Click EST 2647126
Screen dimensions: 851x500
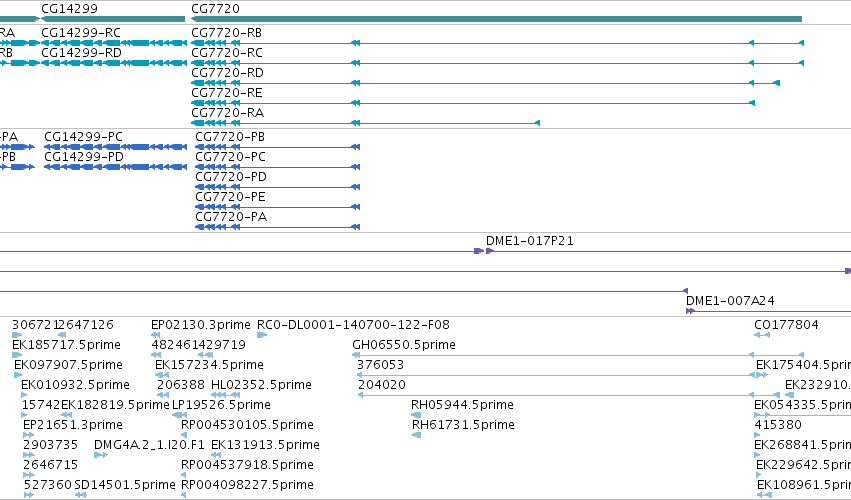(x=86, y=325)
